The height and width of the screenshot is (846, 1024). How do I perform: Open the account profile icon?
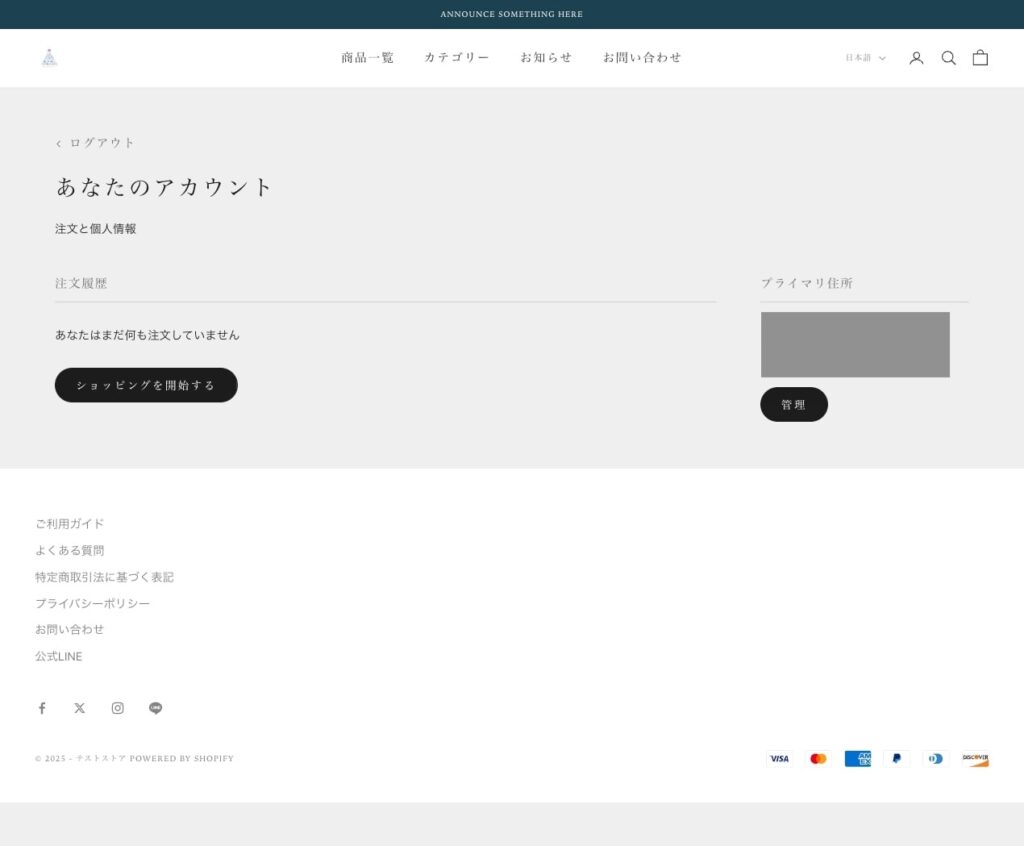(916, 58)
